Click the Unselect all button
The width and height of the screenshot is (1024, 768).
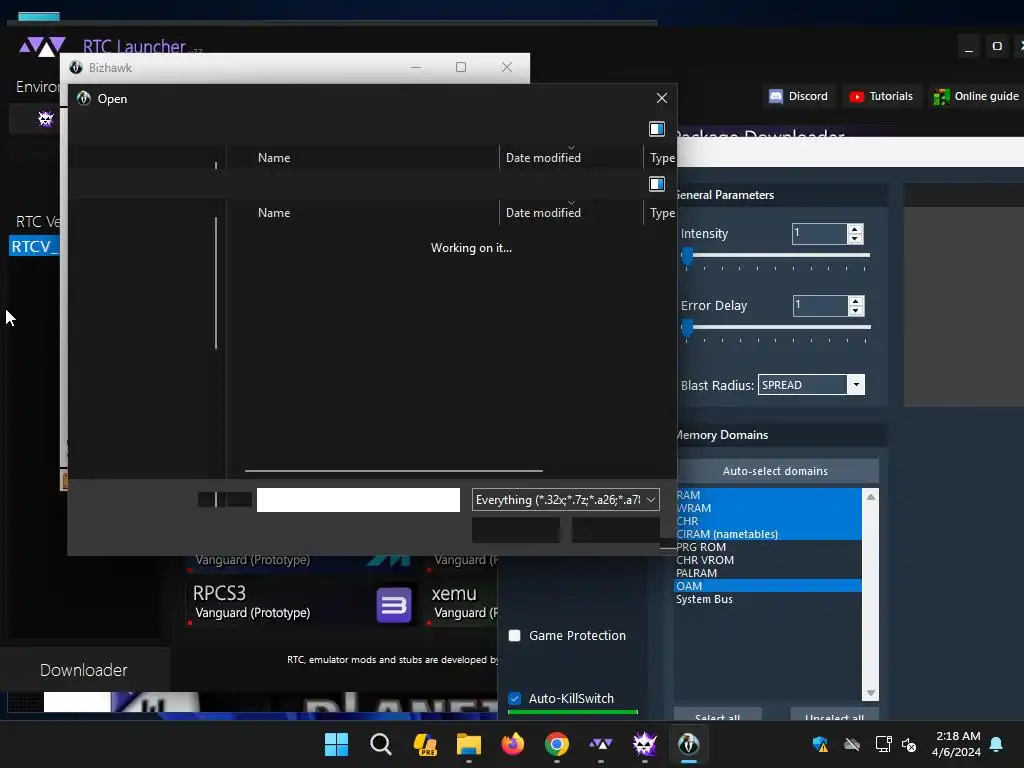pos(835,714)
